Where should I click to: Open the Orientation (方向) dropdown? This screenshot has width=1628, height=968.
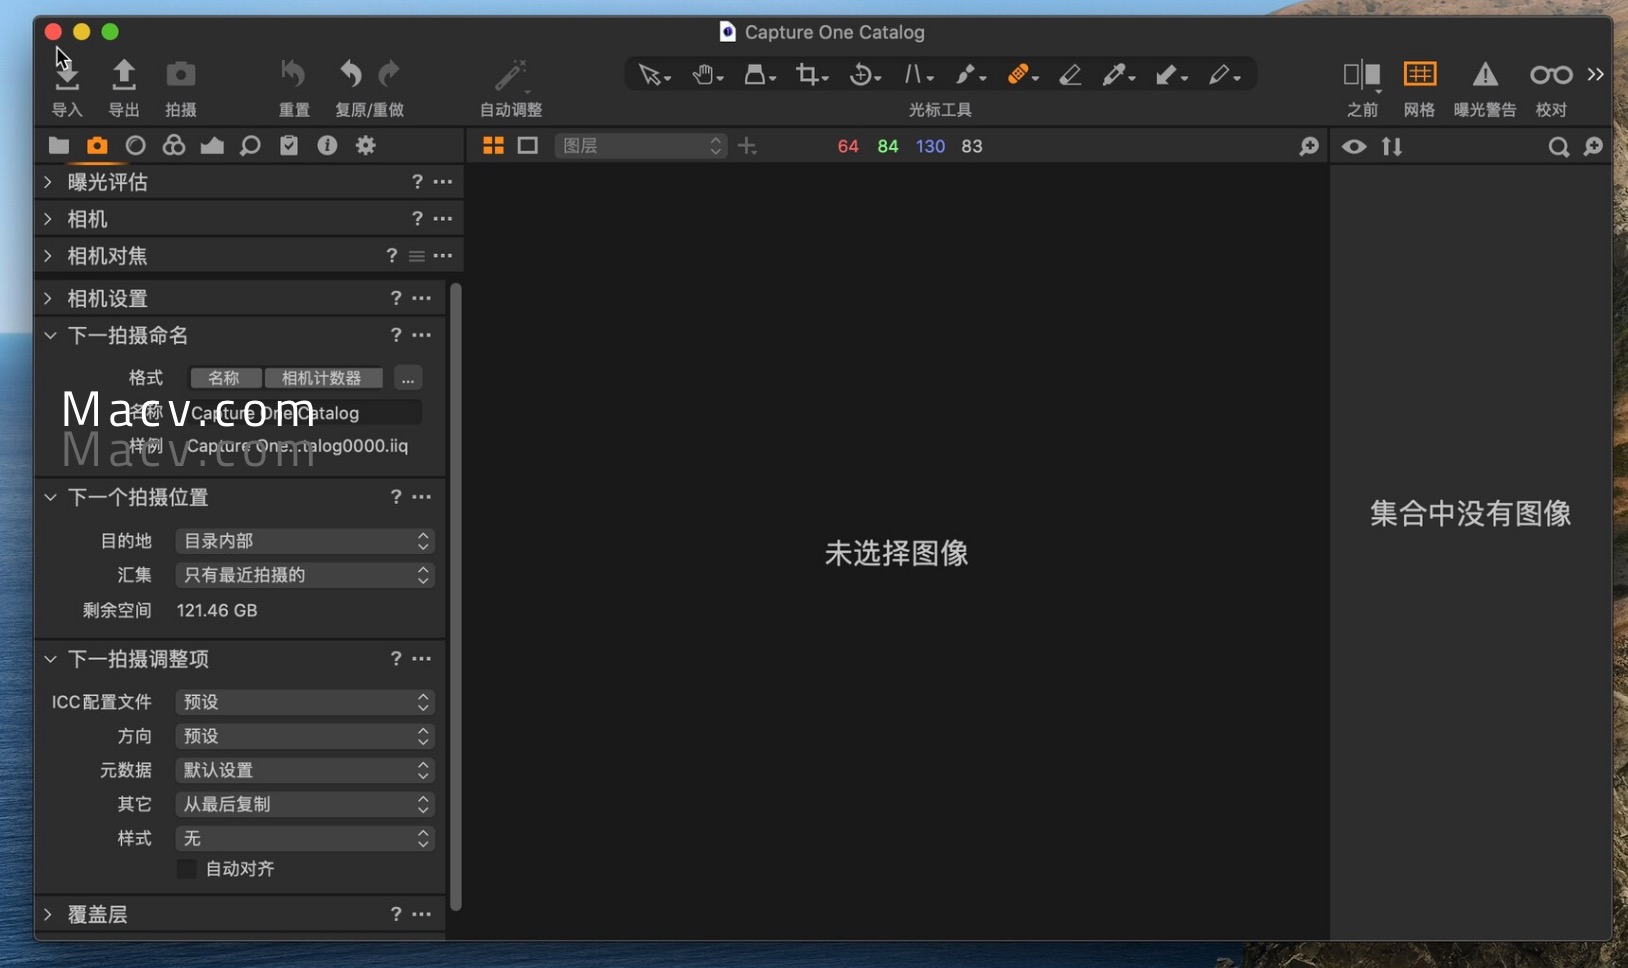[x=305, y=736]
